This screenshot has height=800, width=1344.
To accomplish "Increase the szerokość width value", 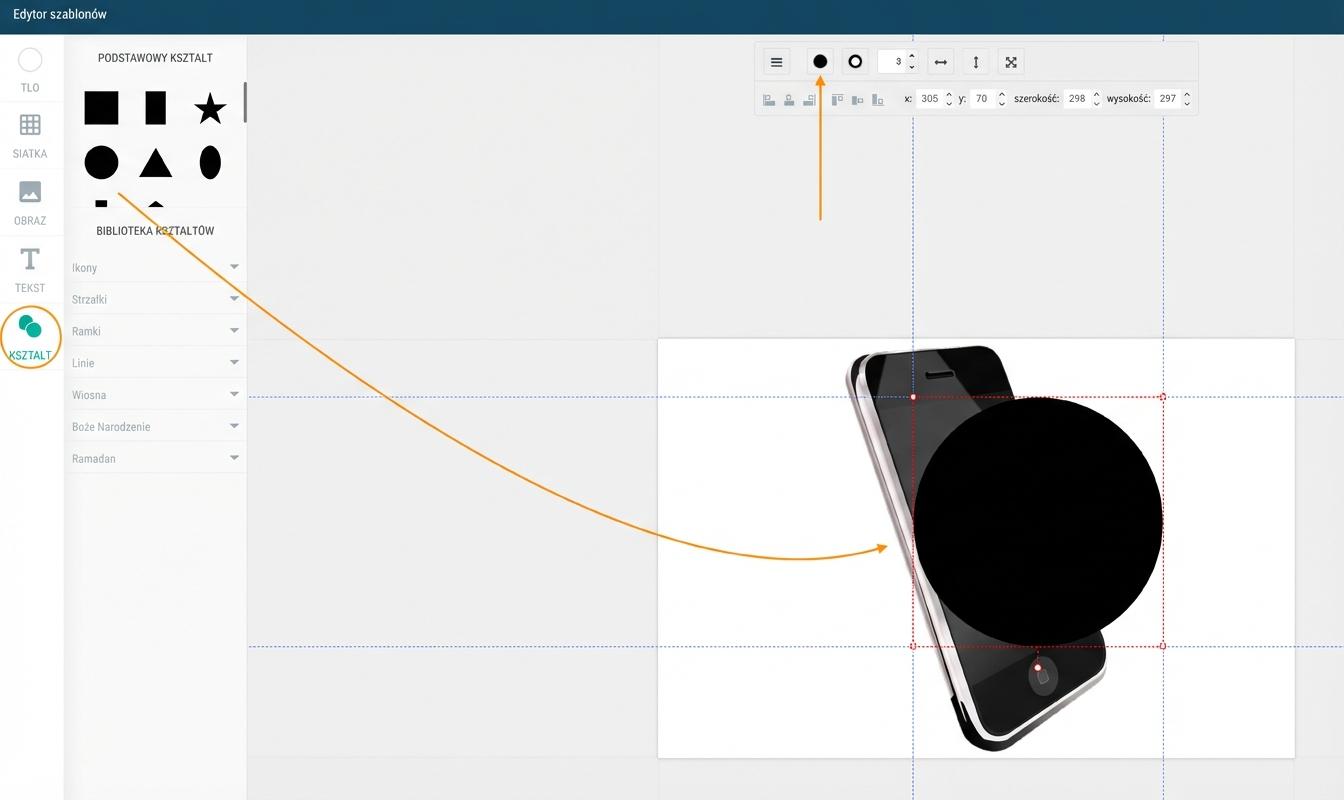I will pyautogui.click(x=1097, y=95).
